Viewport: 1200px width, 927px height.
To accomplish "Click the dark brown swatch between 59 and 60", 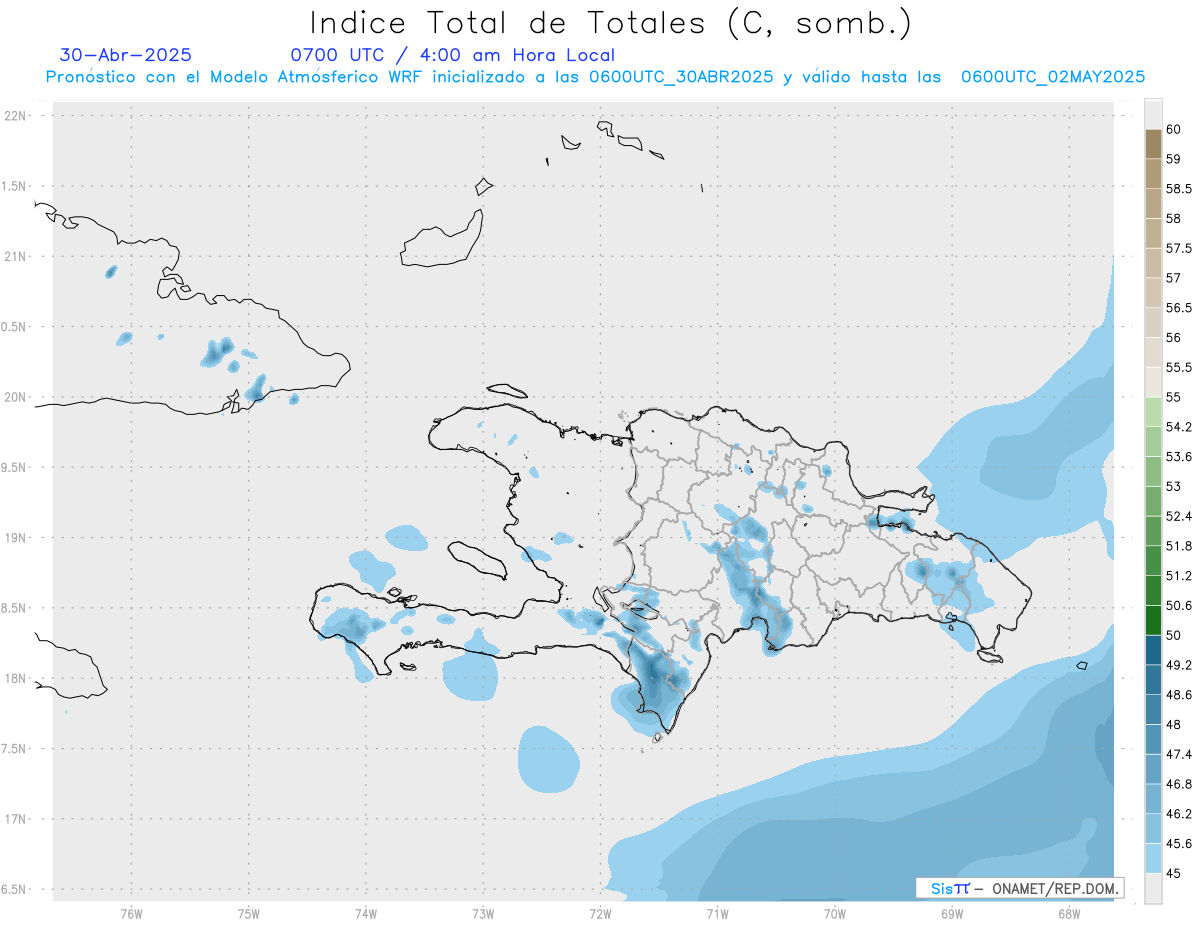I will tap(1153, 144).
